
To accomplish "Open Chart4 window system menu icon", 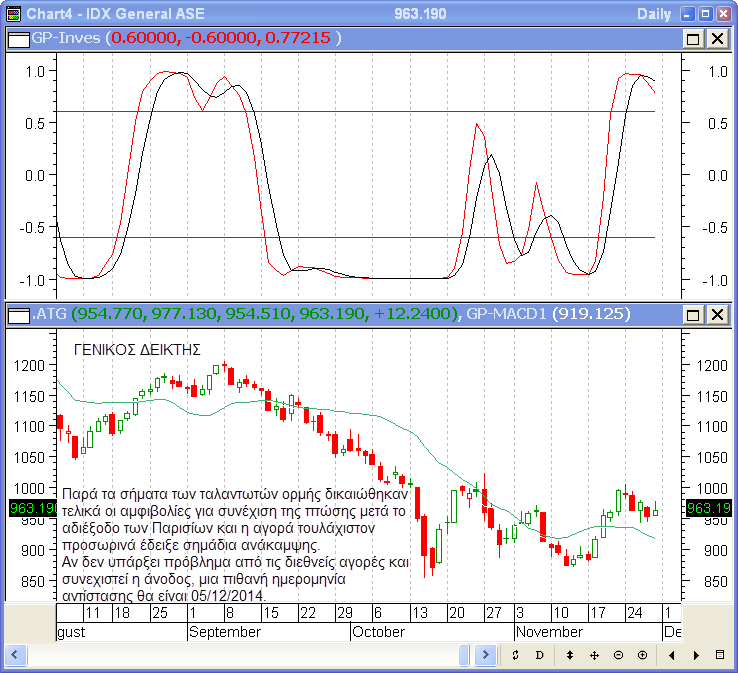I will (12, 13).
